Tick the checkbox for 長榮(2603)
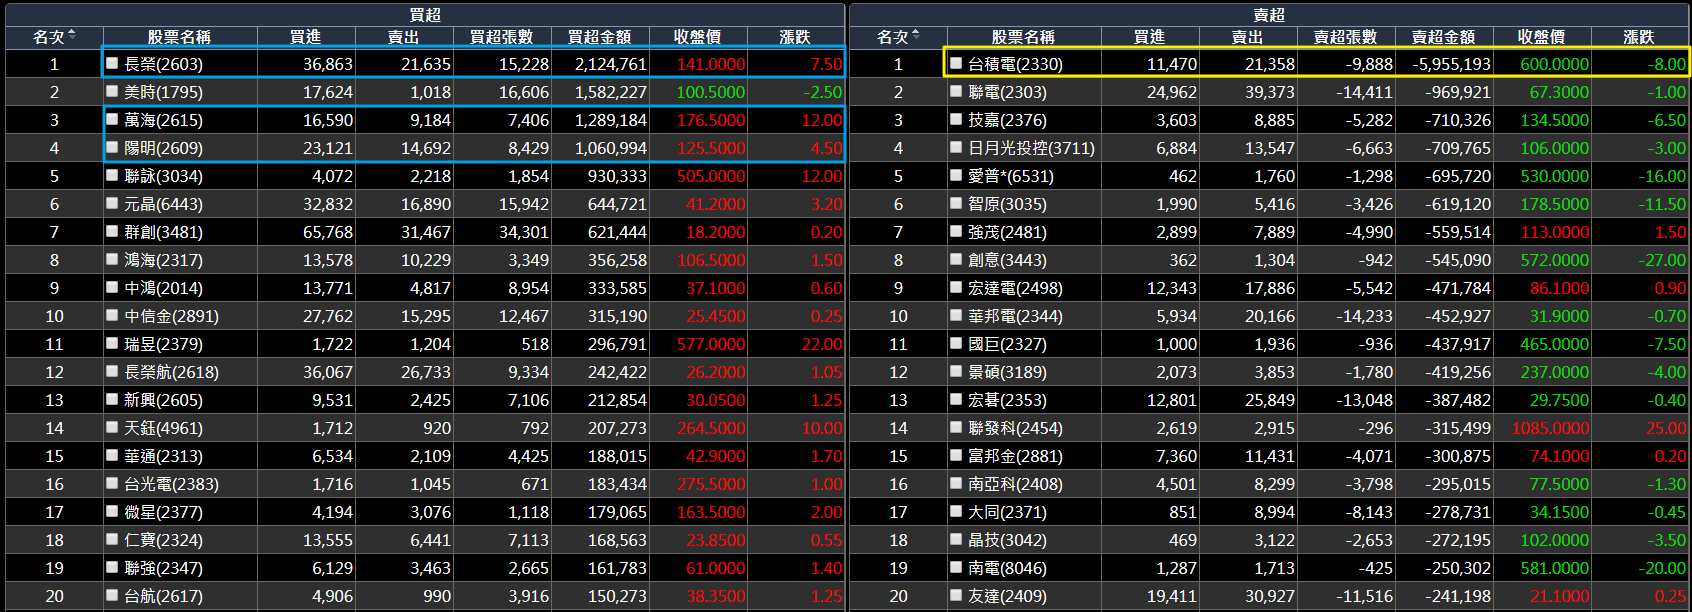 pos(113,63)
